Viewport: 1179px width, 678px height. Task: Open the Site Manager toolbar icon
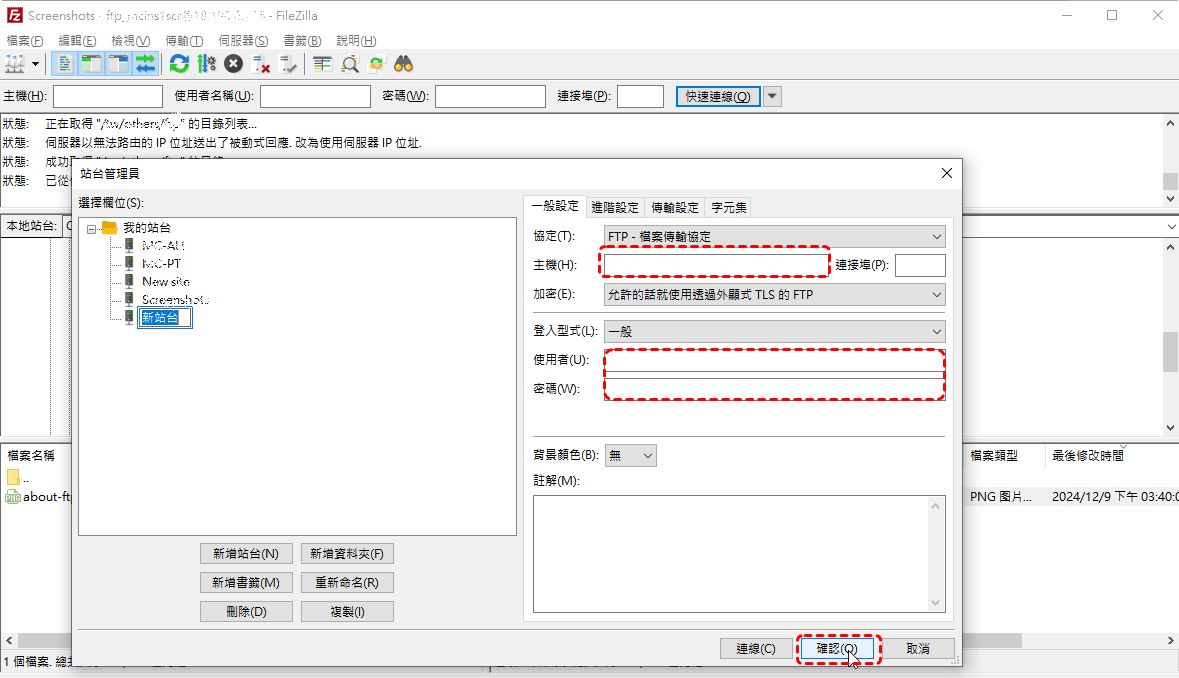[x=15, y=64]
